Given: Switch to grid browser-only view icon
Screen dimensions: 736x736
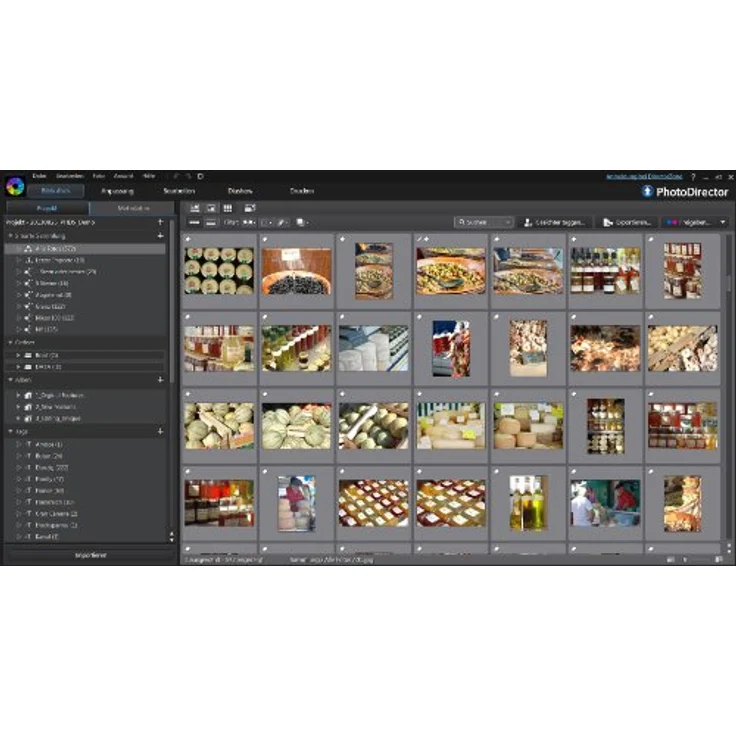Looking at the screenshot, I should coord(228,208).
